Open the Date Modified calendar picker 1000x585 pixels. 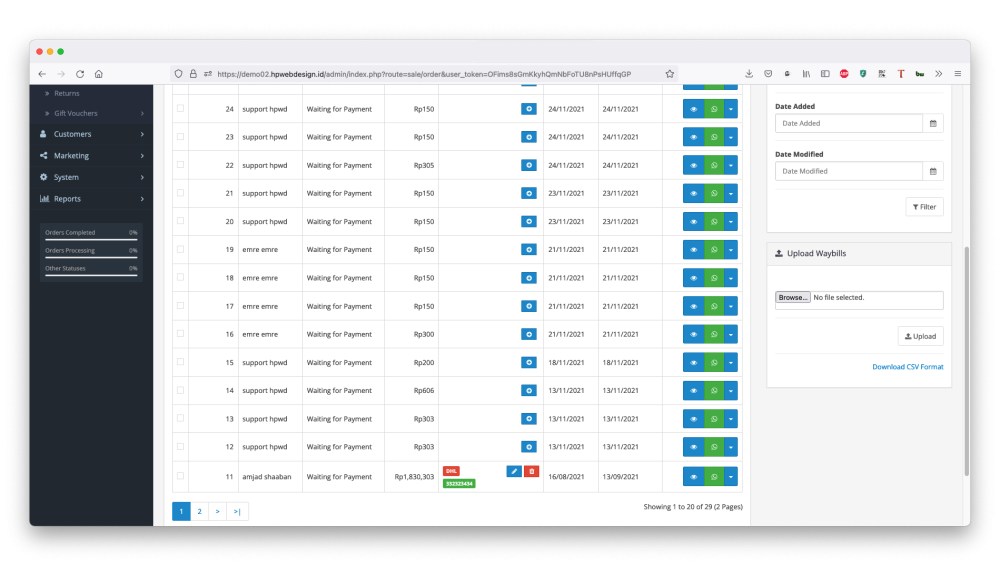(x=933, y=171)
